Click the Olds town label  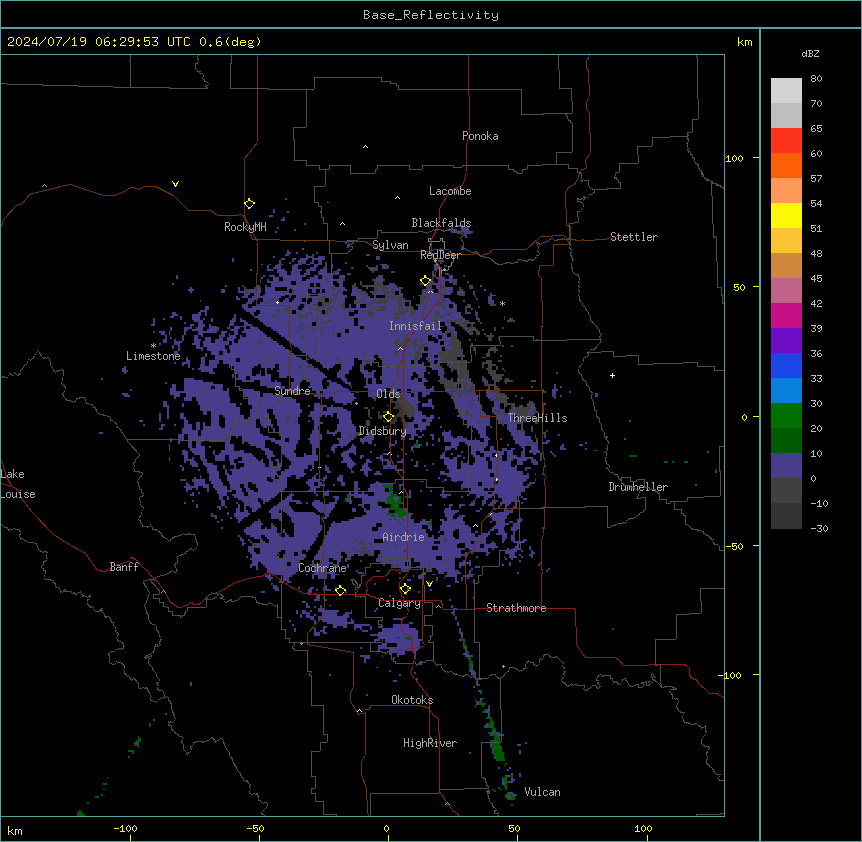click(388, 394)
